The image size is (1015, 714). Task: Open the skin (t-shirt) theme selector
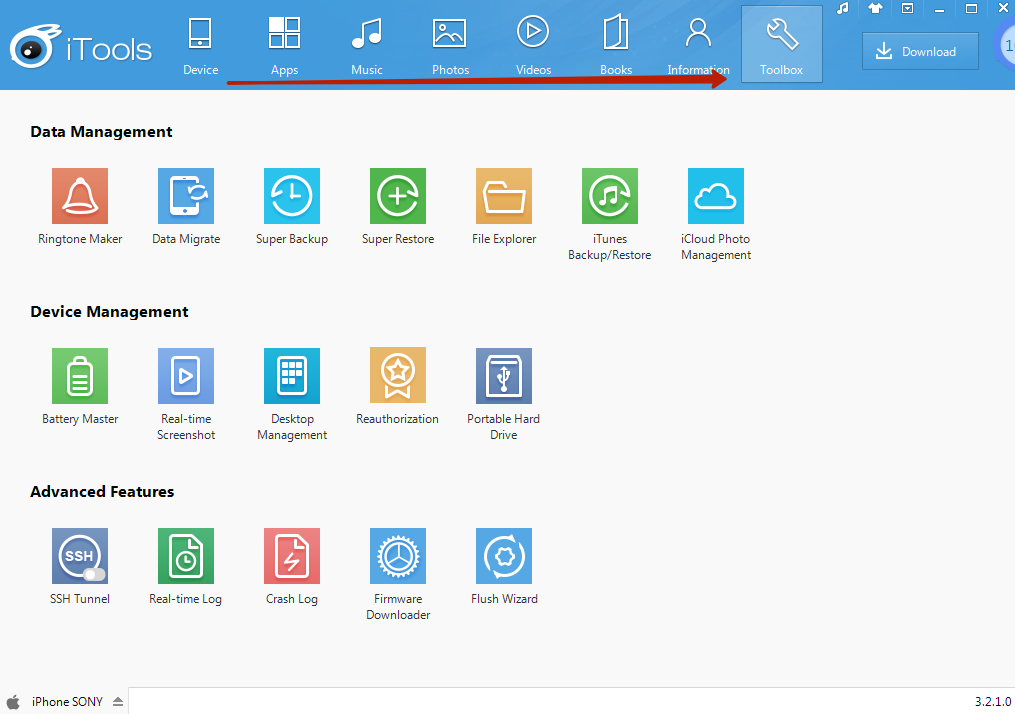[x=875, y=8]
